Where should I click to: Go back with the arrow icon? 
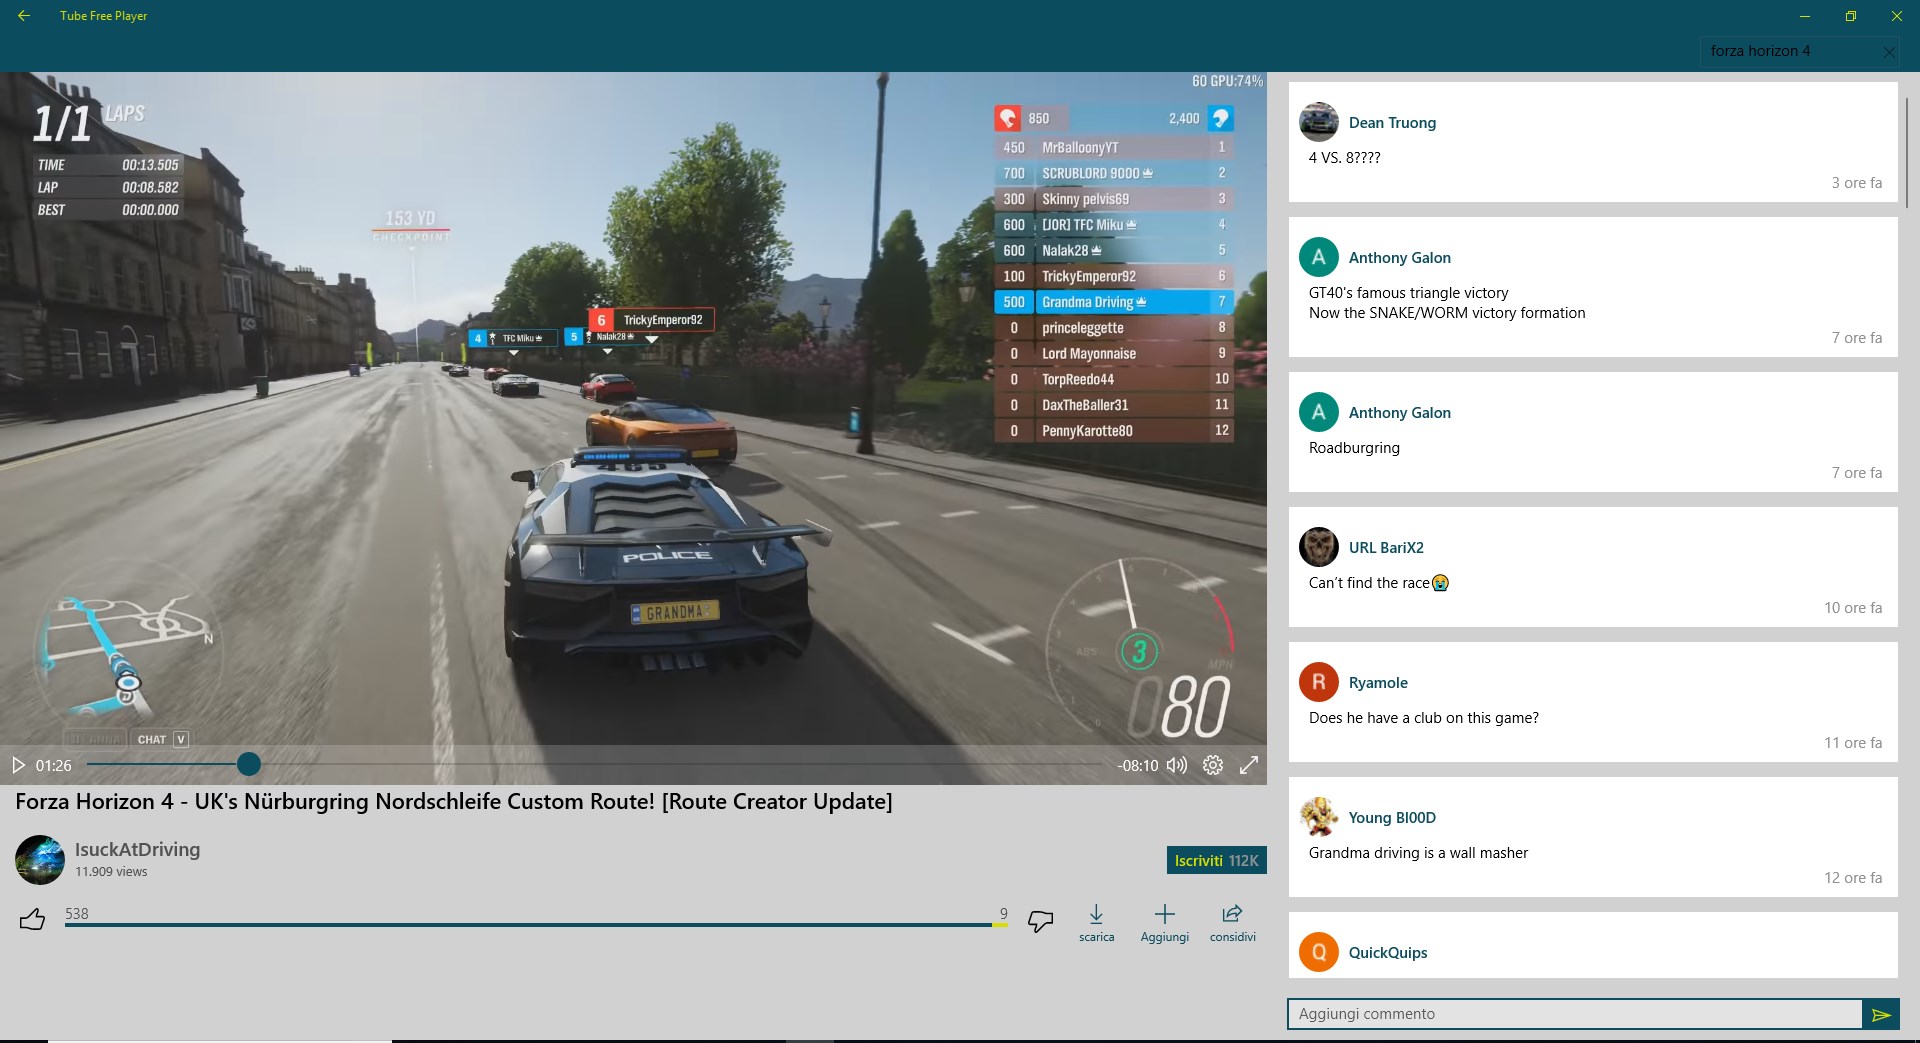pyautogui.click(x=24, y=16)
